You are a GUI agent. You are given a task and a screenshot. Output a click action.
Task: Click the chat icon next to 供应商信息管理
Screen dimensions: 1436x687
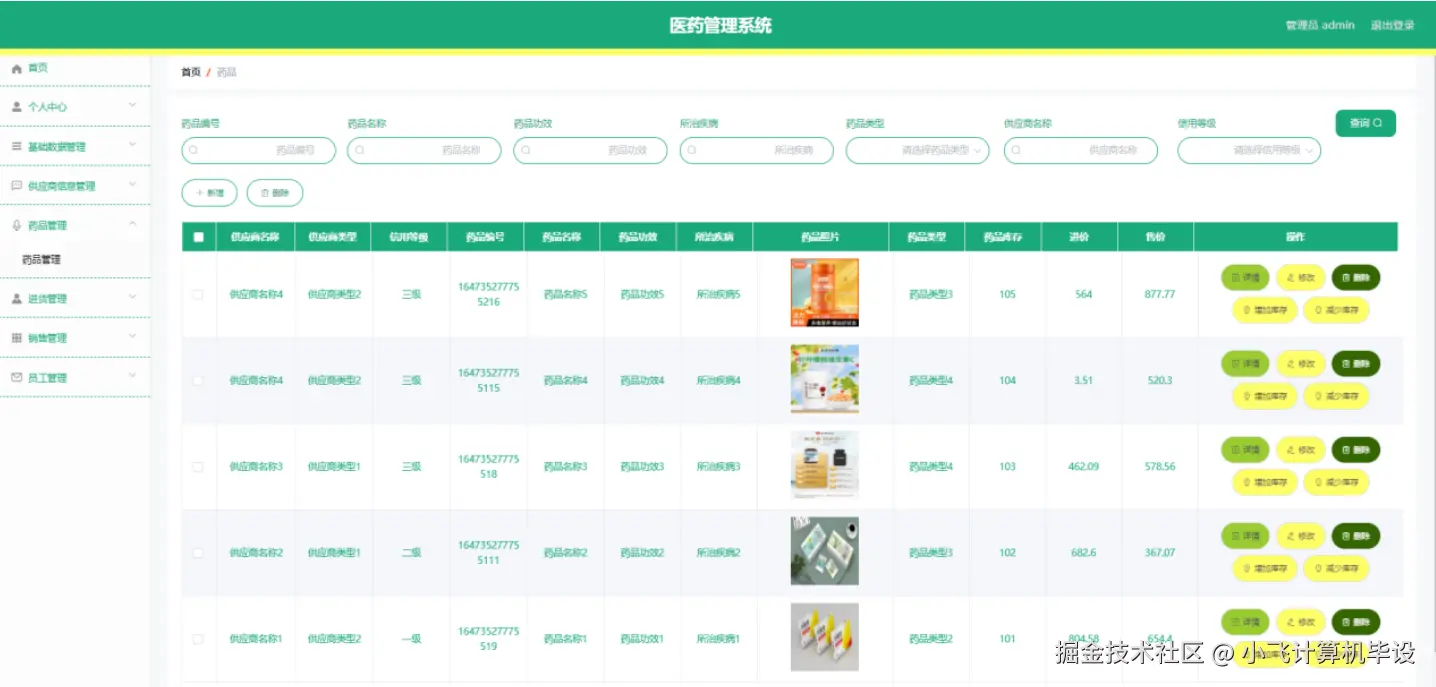(x=16, y=186)
